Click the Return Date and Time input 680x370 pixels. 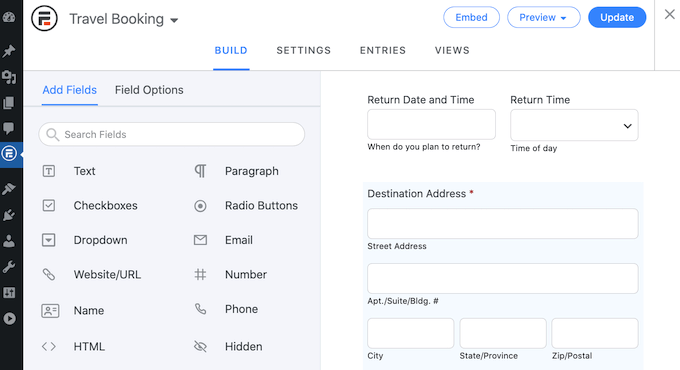(431, 124)
